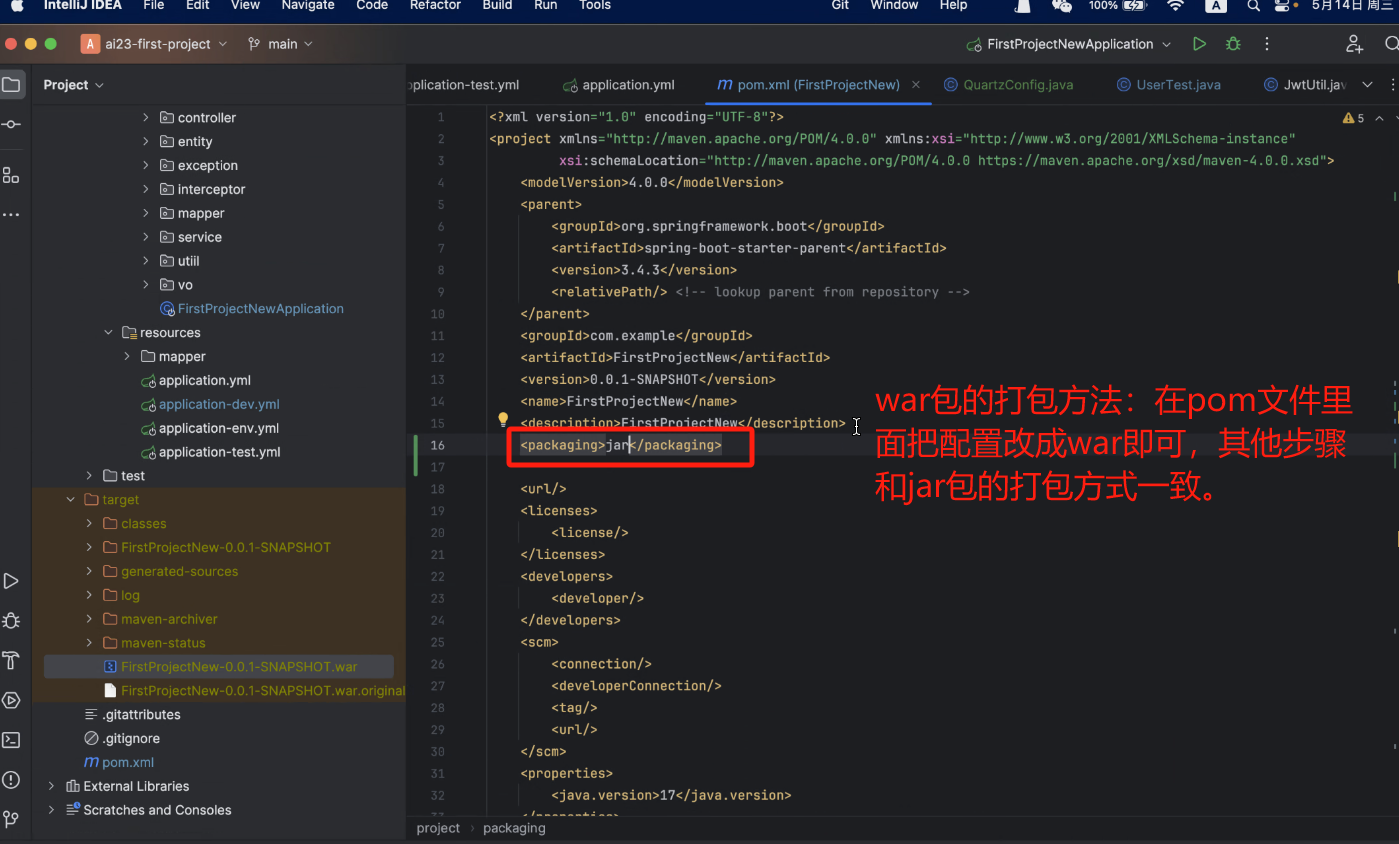Click the battery status icon
The image size is (1399, 844).
tap(1134, 6)
